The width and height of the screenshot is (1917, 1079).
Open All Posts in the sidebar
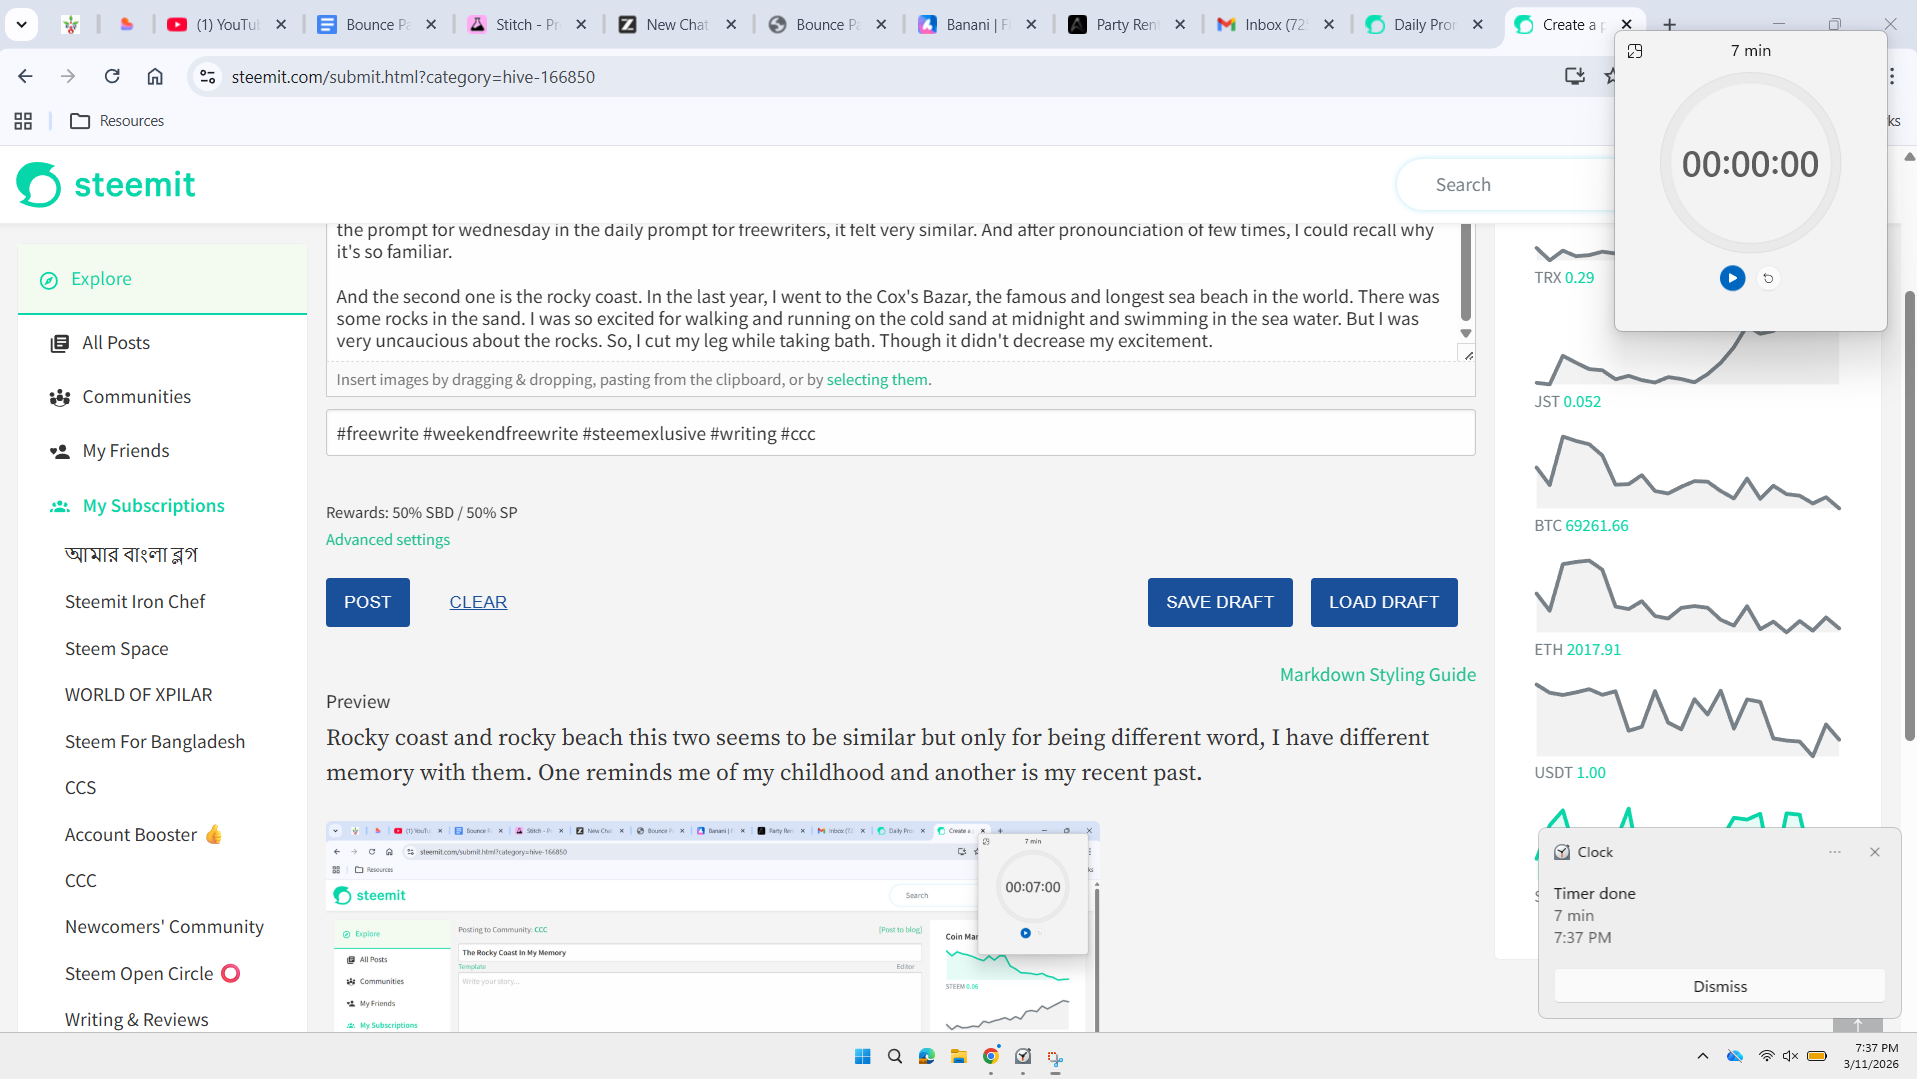(x=116, y=343)
